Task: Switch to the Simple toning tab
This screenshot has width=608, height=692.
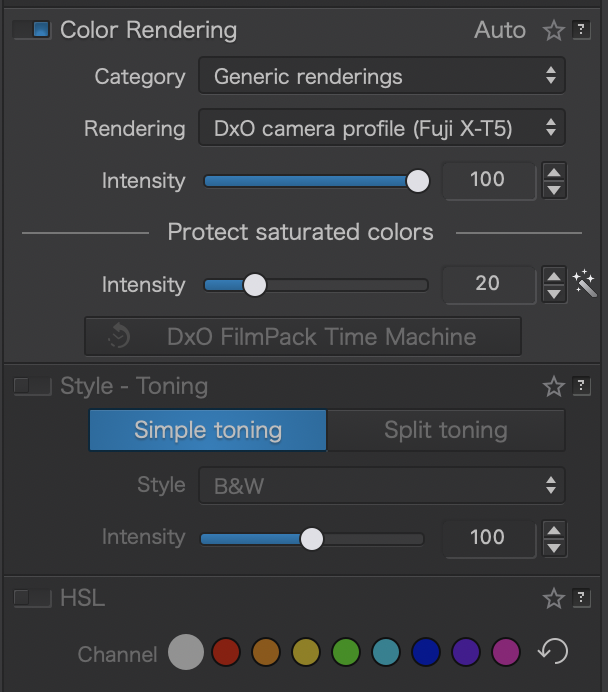Action: 208,431
